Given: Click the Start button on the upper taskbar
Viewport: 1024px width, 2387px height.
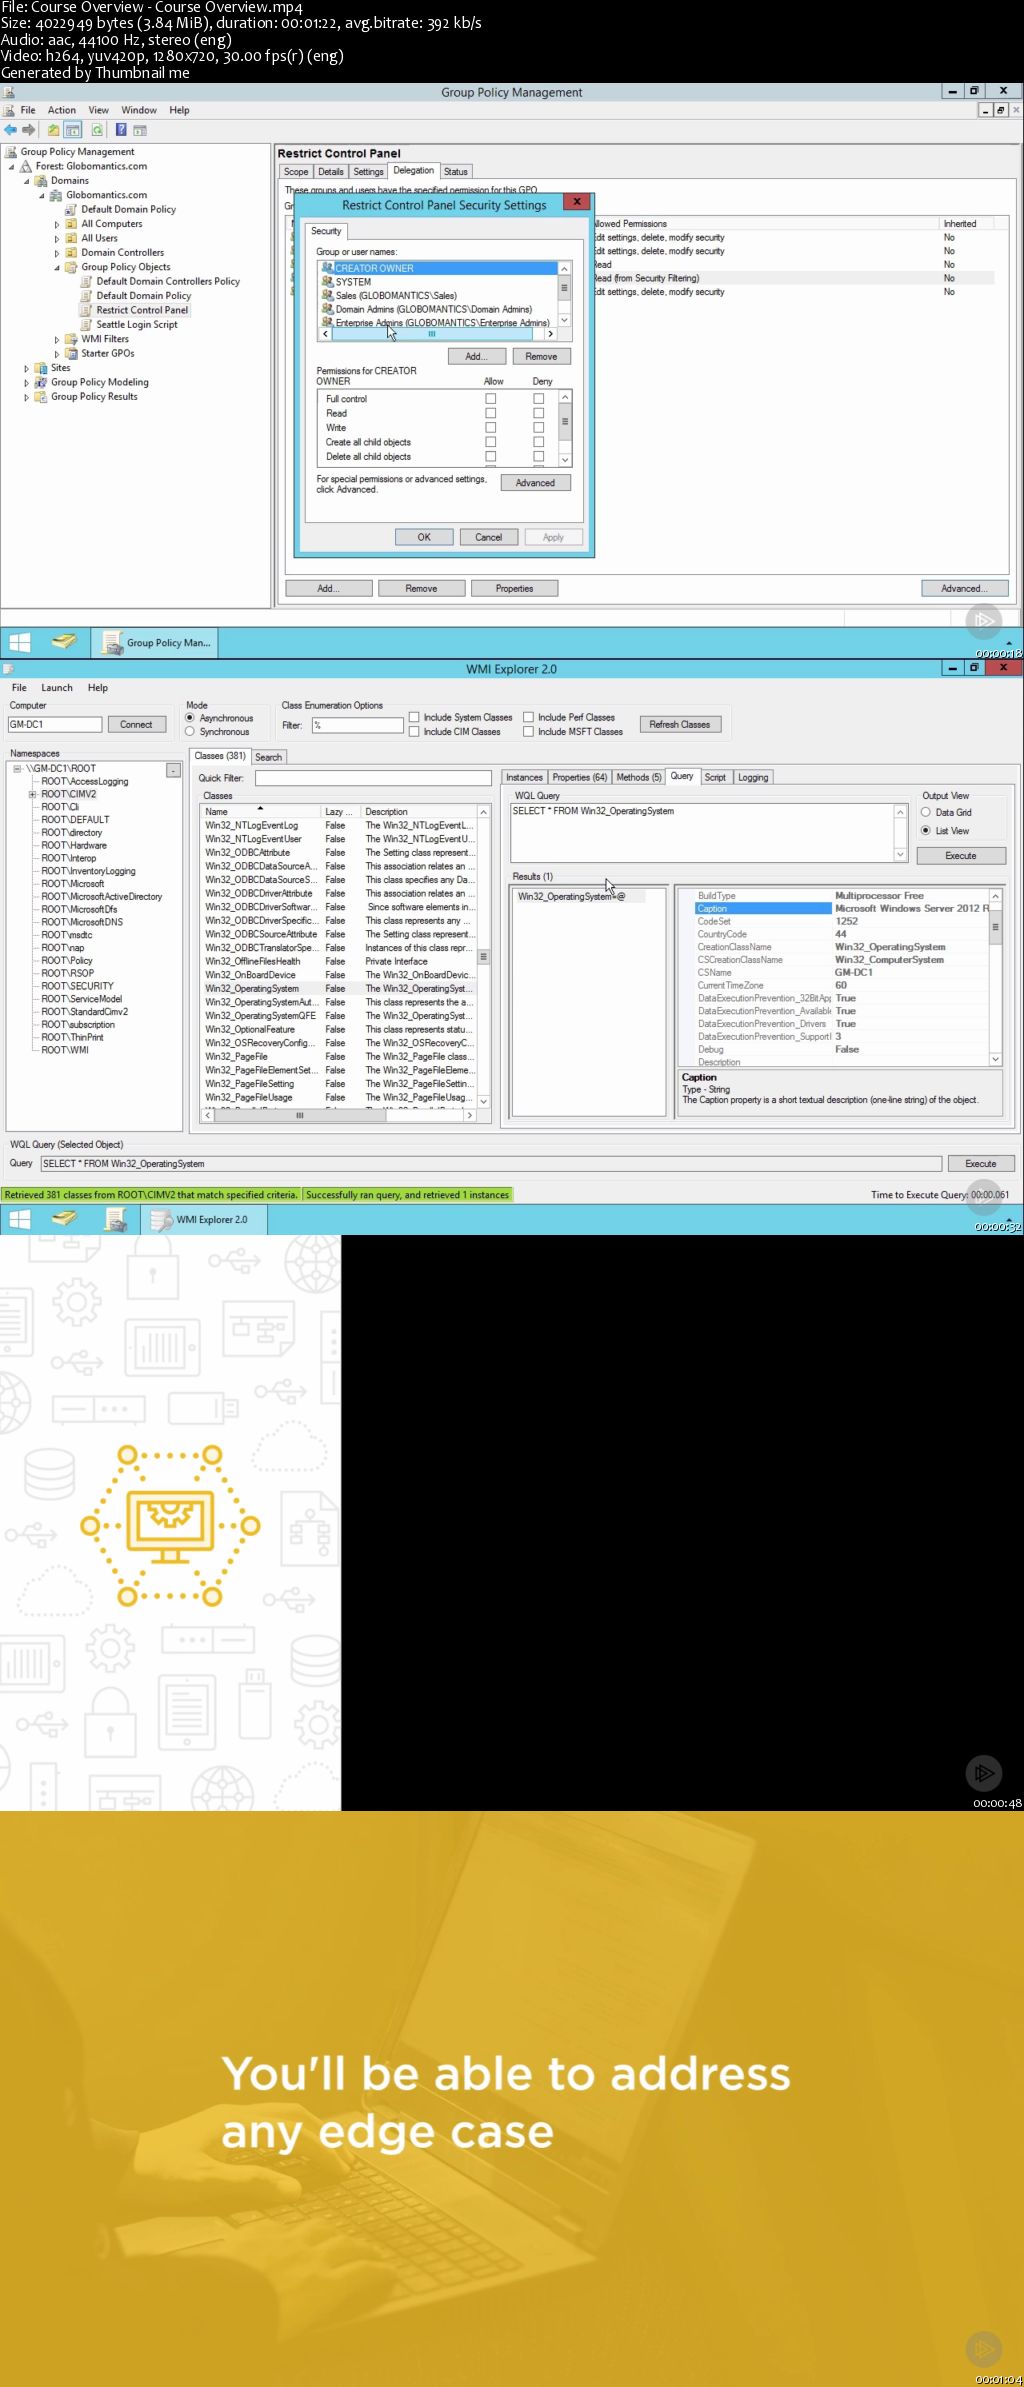Looking at the screenshot, I should (x=20, y=643).
